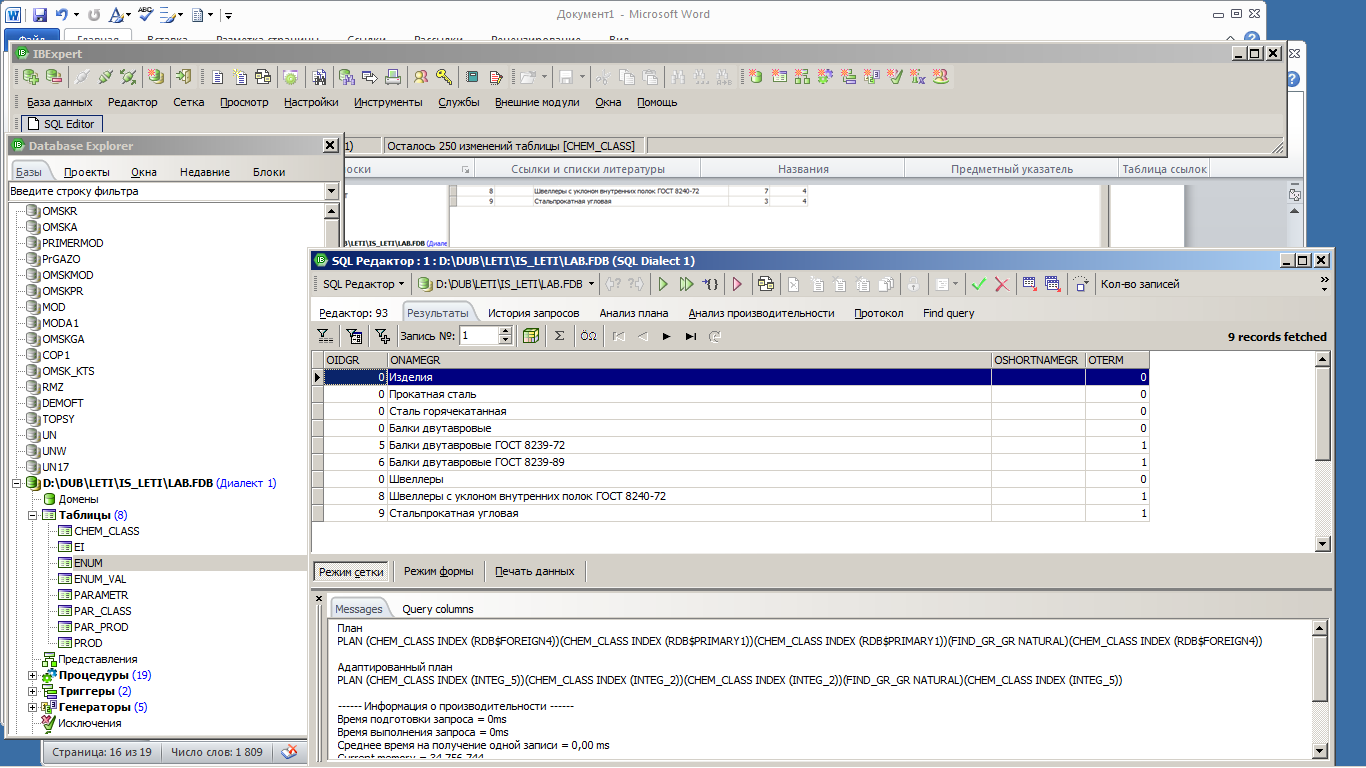
Task: Expand the Процедуры (19) tree node
Action: click(32, 675)
